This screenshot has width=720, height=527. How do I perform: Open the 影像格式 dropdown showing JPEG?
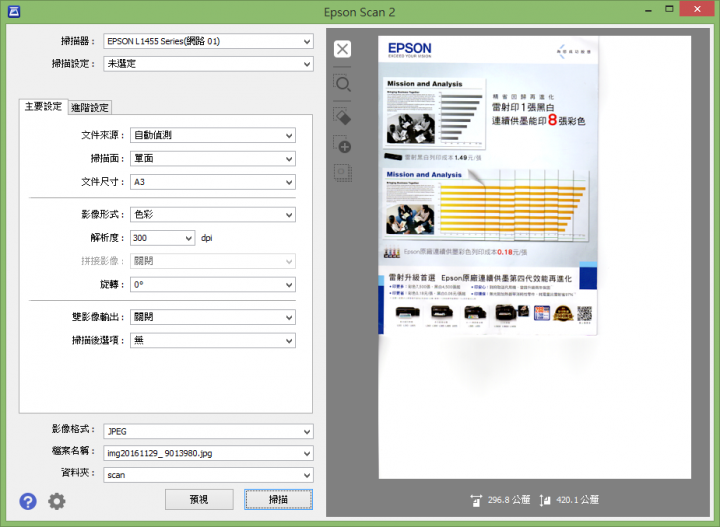point(208,432)
